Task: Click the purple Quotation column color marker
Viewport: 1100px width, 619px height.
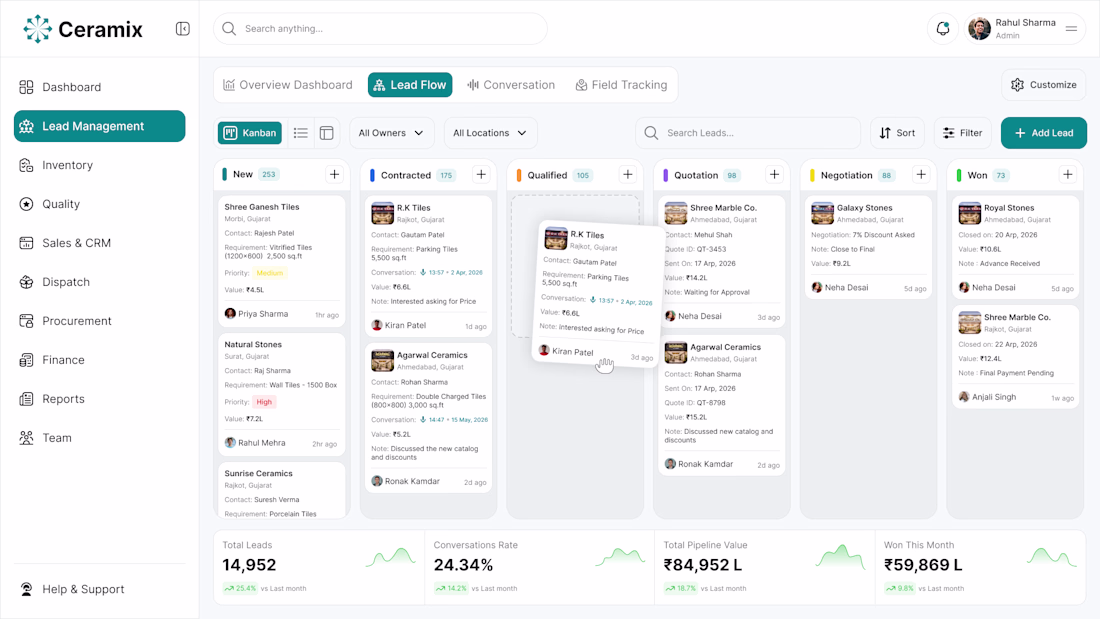Action: (666, 175)
